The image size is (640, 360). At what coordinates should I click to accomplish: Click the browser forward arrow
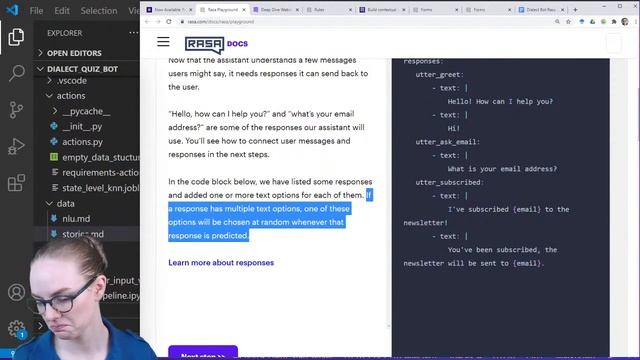pyautogui.click(x=158, y=22)
